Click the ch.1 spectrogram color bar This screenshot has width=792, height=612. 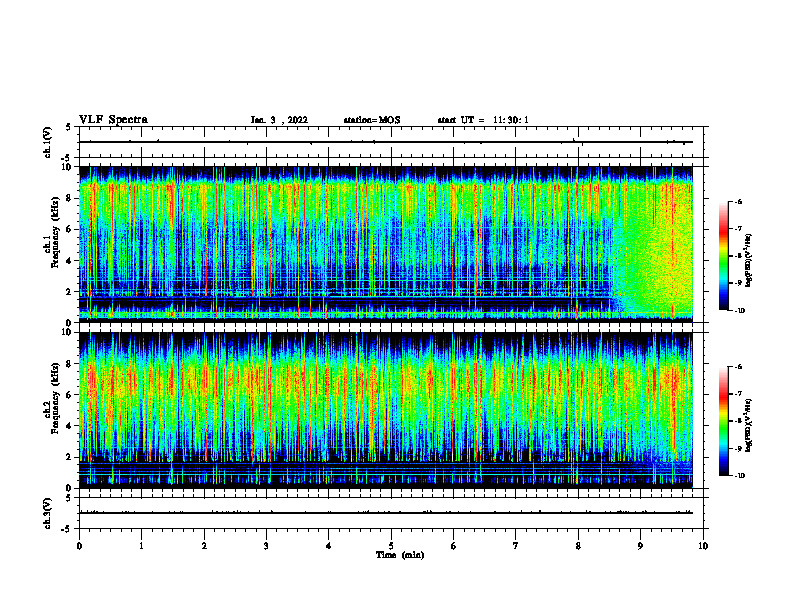[723, 256]
